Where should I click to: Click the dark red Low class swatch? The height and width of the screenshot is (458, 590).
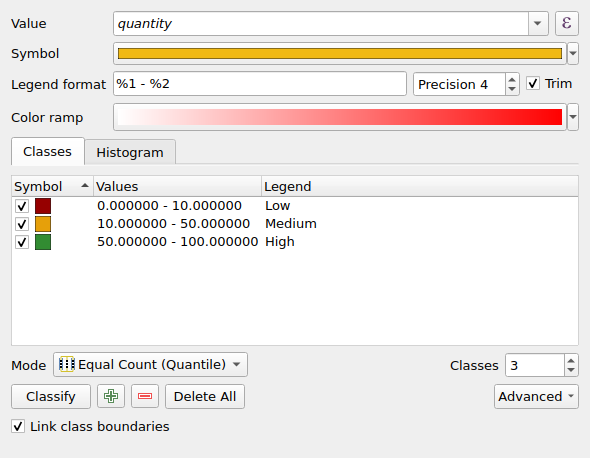(x=43, y=206)
